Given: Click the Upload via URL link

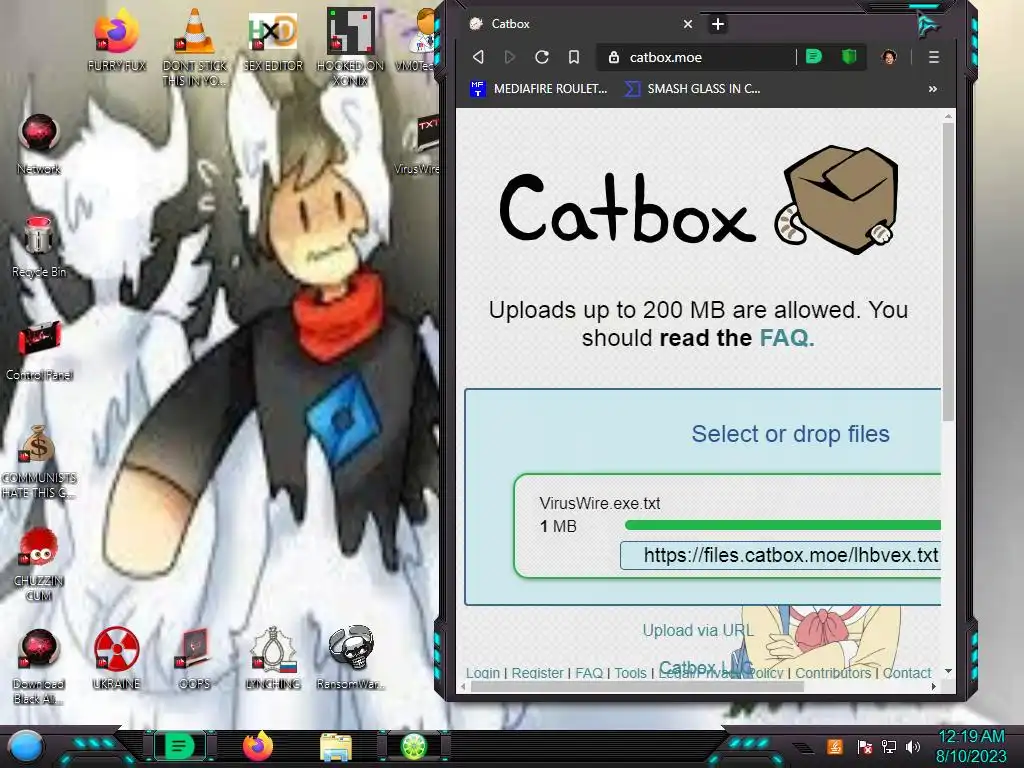Looking at the screenshot, I should [x=698, y=630].
